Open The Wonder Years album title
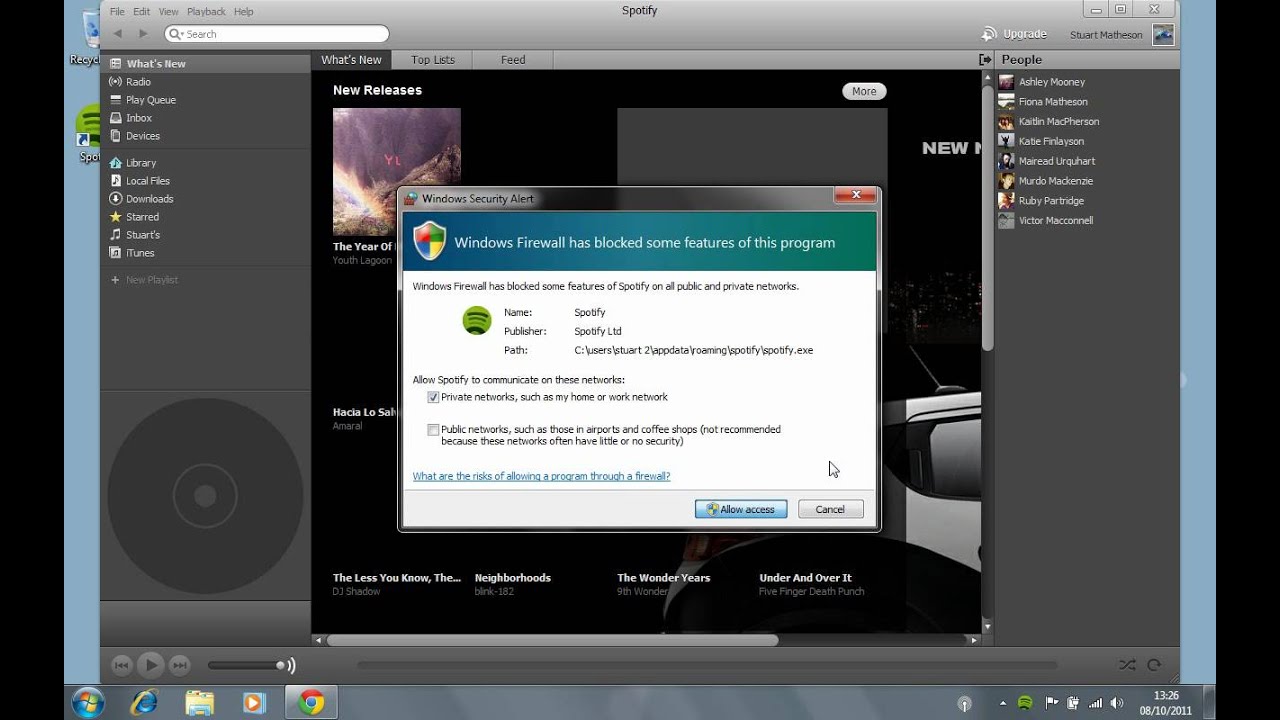This screenshot has width=1280, height=720. point(663,578)
